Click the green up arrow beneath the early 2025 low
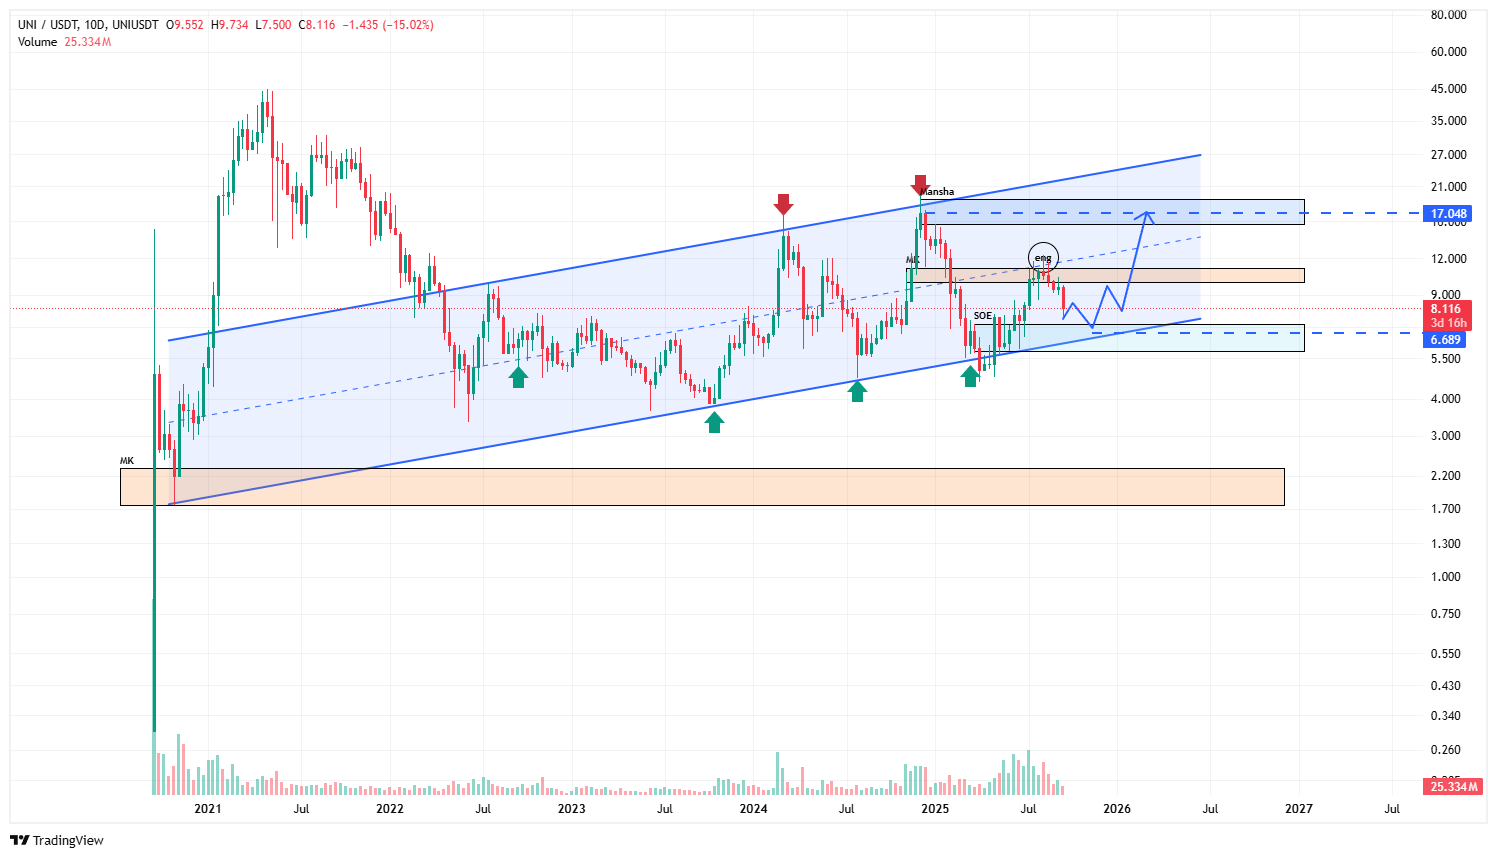This screenshot has width=1497, height=858. 970,376
